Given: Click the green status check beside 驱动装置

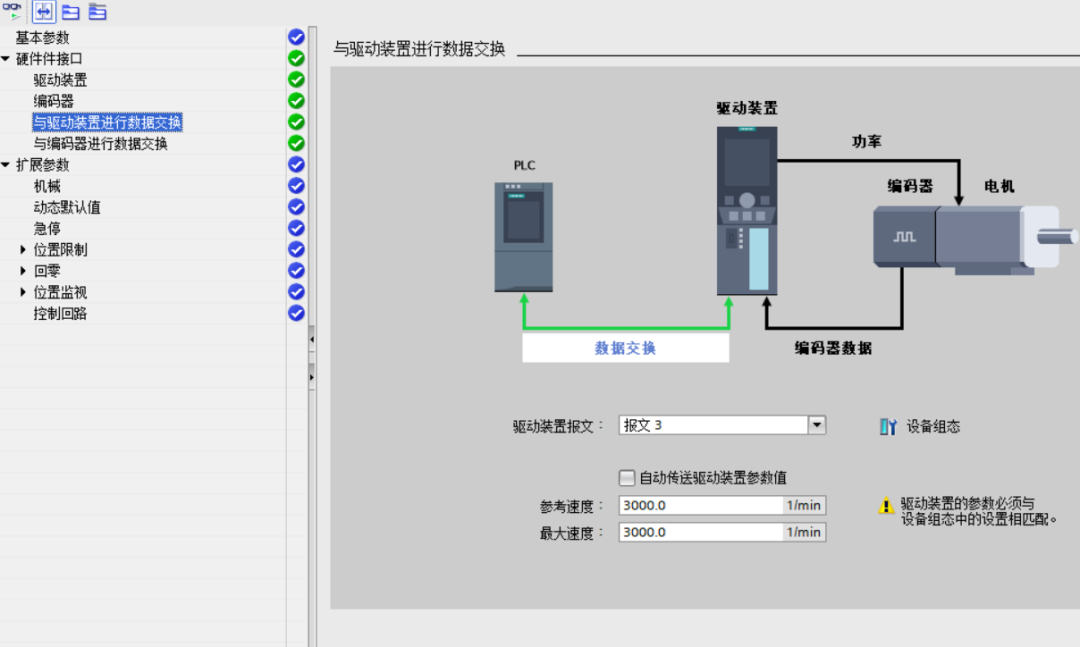Looking at the screenshot, I should (296, 79).
